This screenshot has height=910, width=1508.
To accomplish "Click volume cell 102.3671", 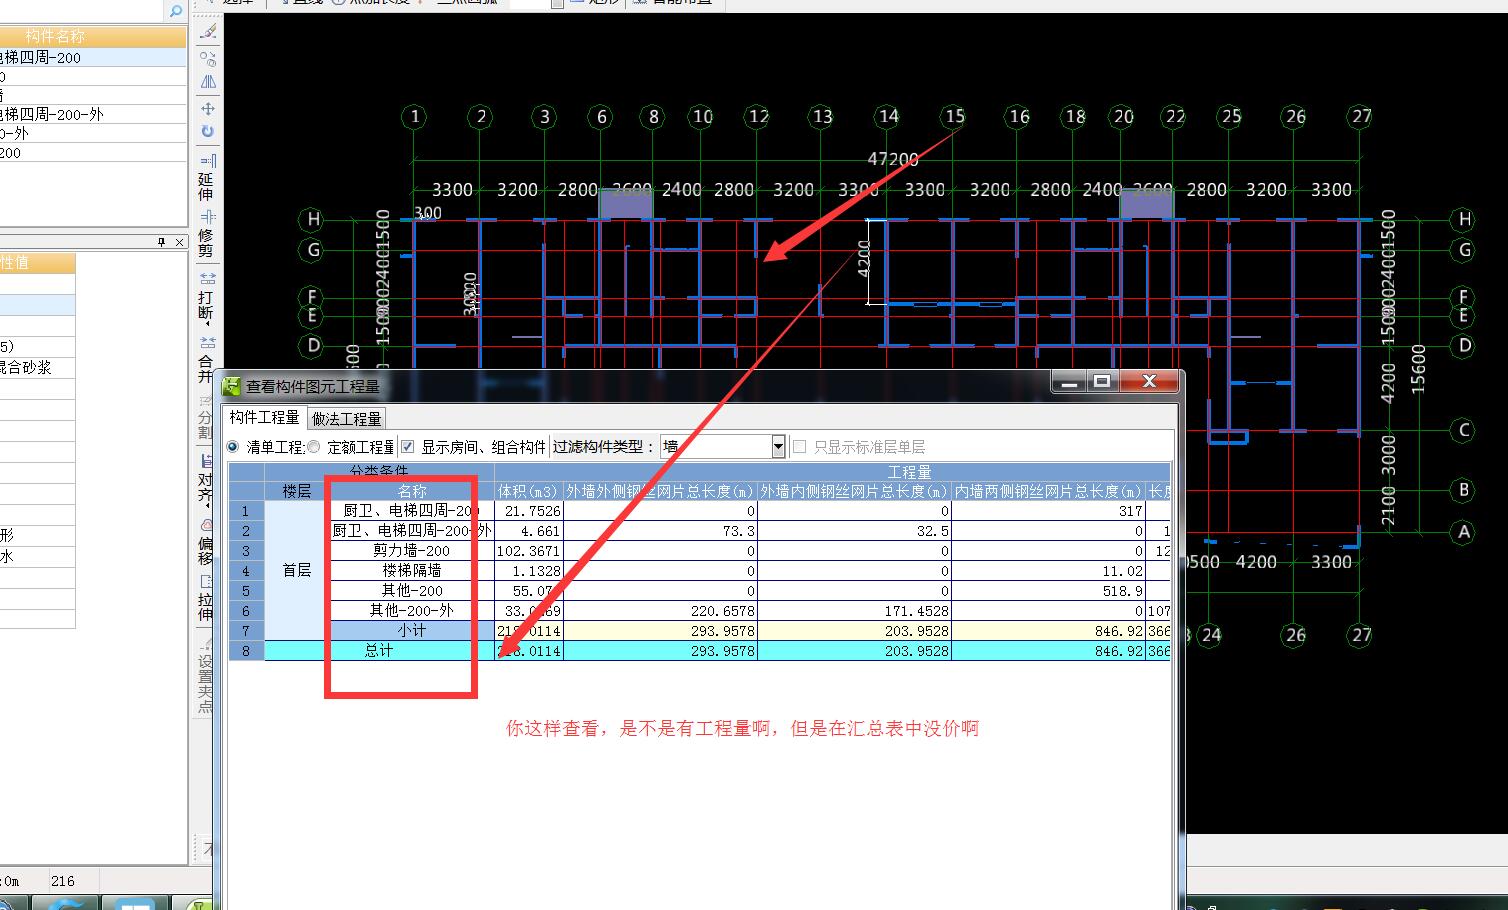I will tap(529, 551).
